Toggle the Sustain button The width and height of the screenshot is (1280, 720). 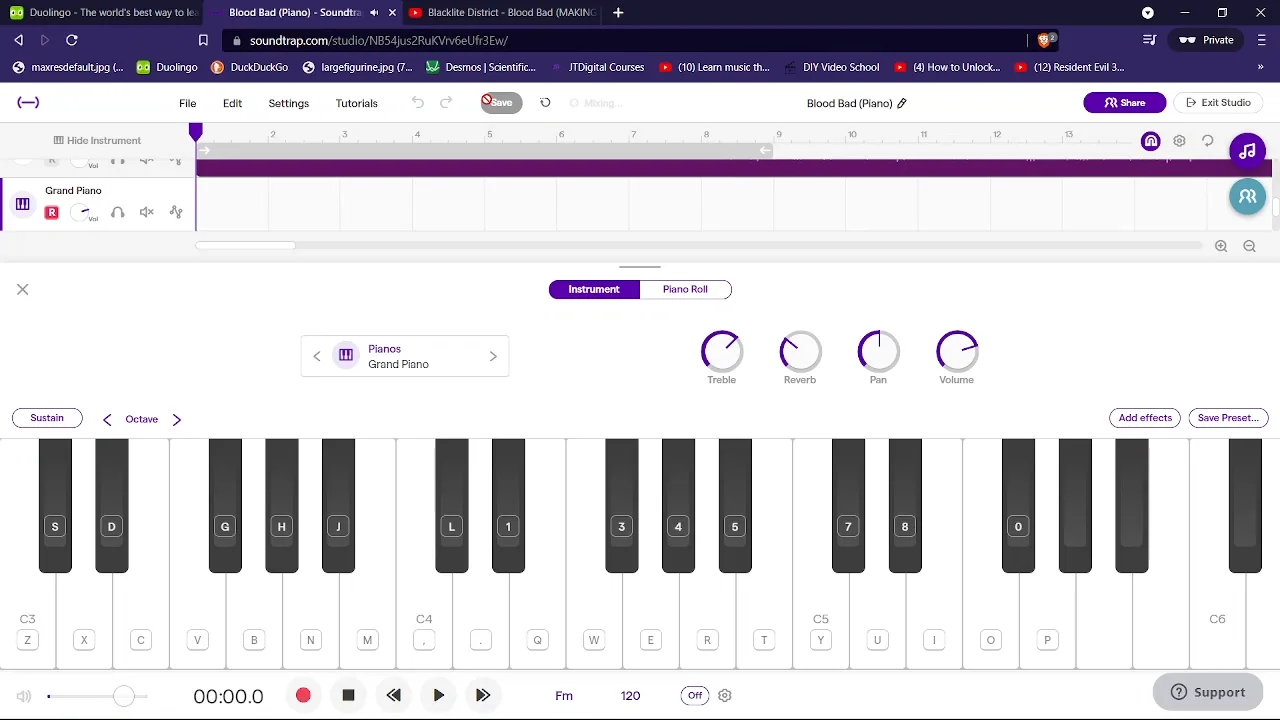click(47, 418)
